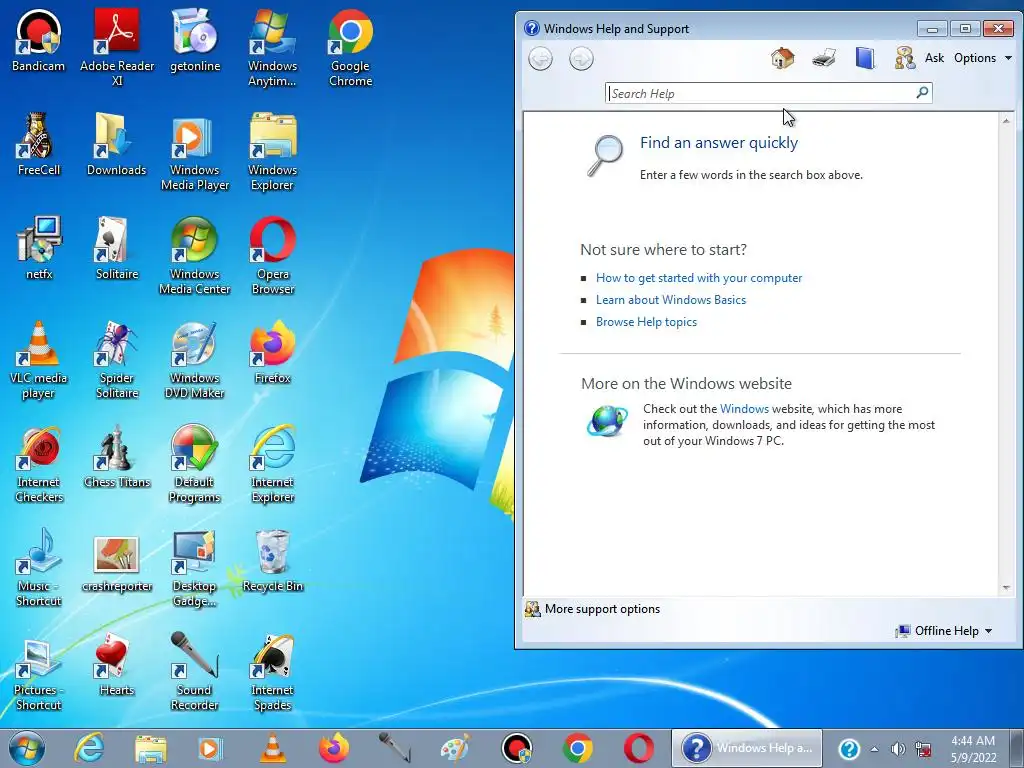Open the Help and Support home icon
This screenshot has width=1024, height=768.
pos(782,58)
